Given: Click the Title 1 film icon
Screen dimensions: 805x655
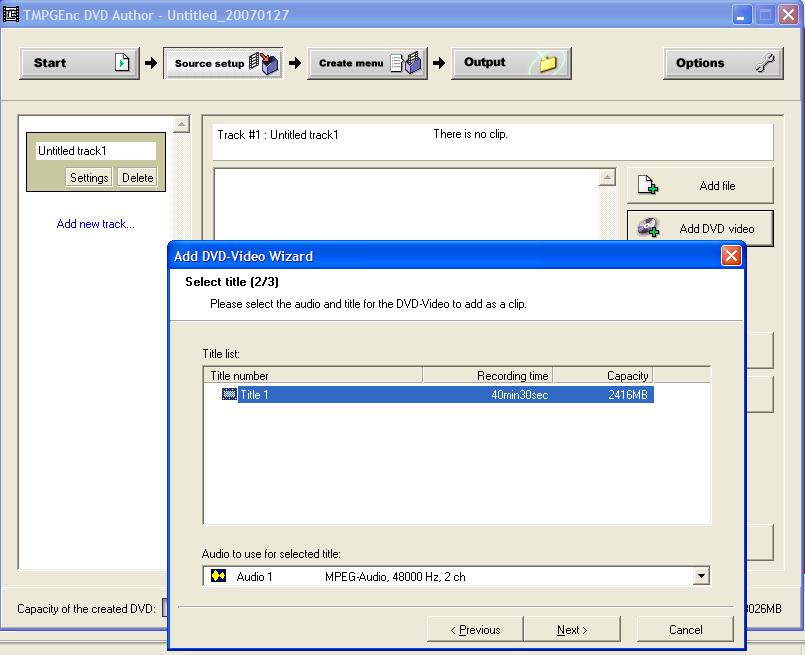Looking at the screenshot, I should pos(229,394).
